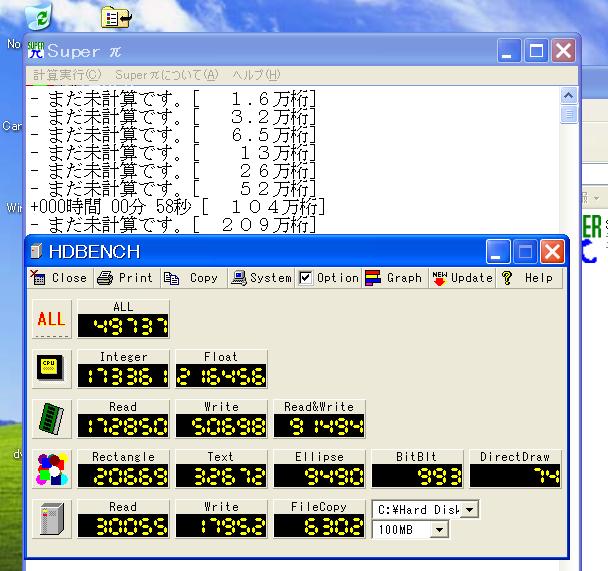Viewport: 608px width, 571px height.
Task: Click the FileCopy score 6302
Action: [x=319, y=525]
